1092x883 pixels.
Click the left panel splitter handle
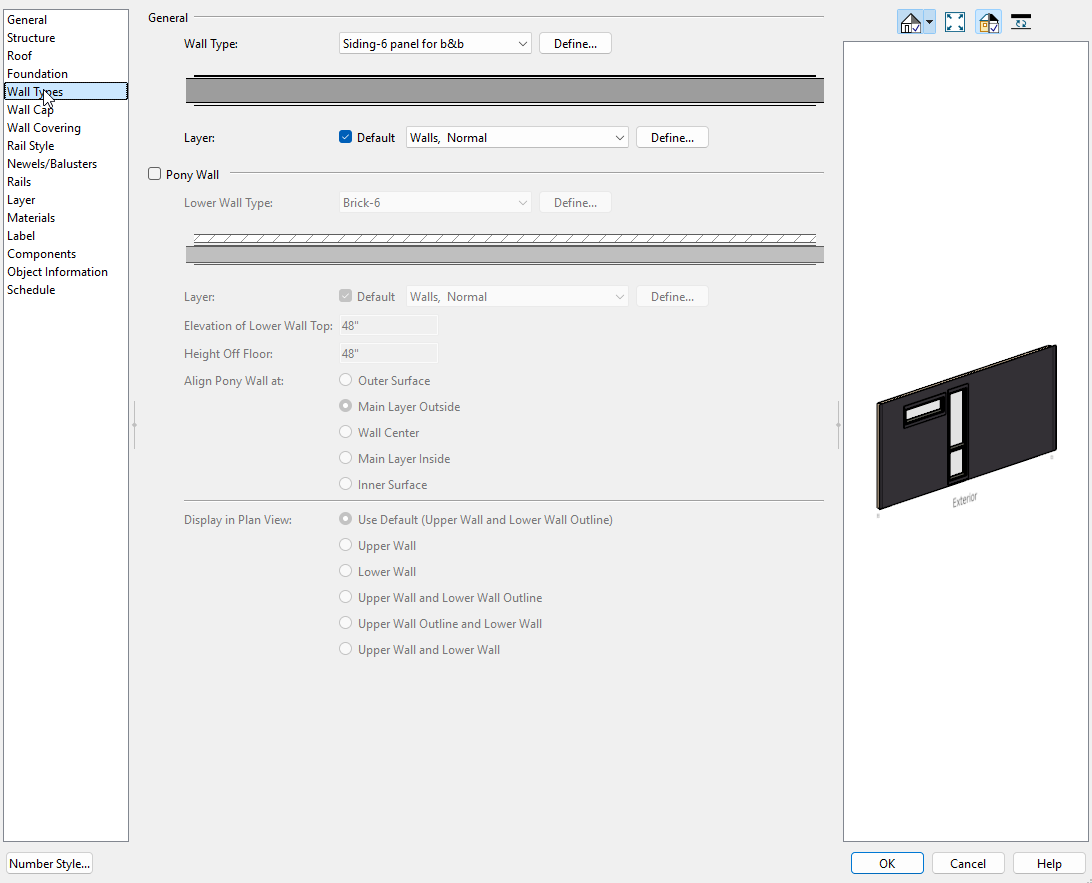point(134,425)
